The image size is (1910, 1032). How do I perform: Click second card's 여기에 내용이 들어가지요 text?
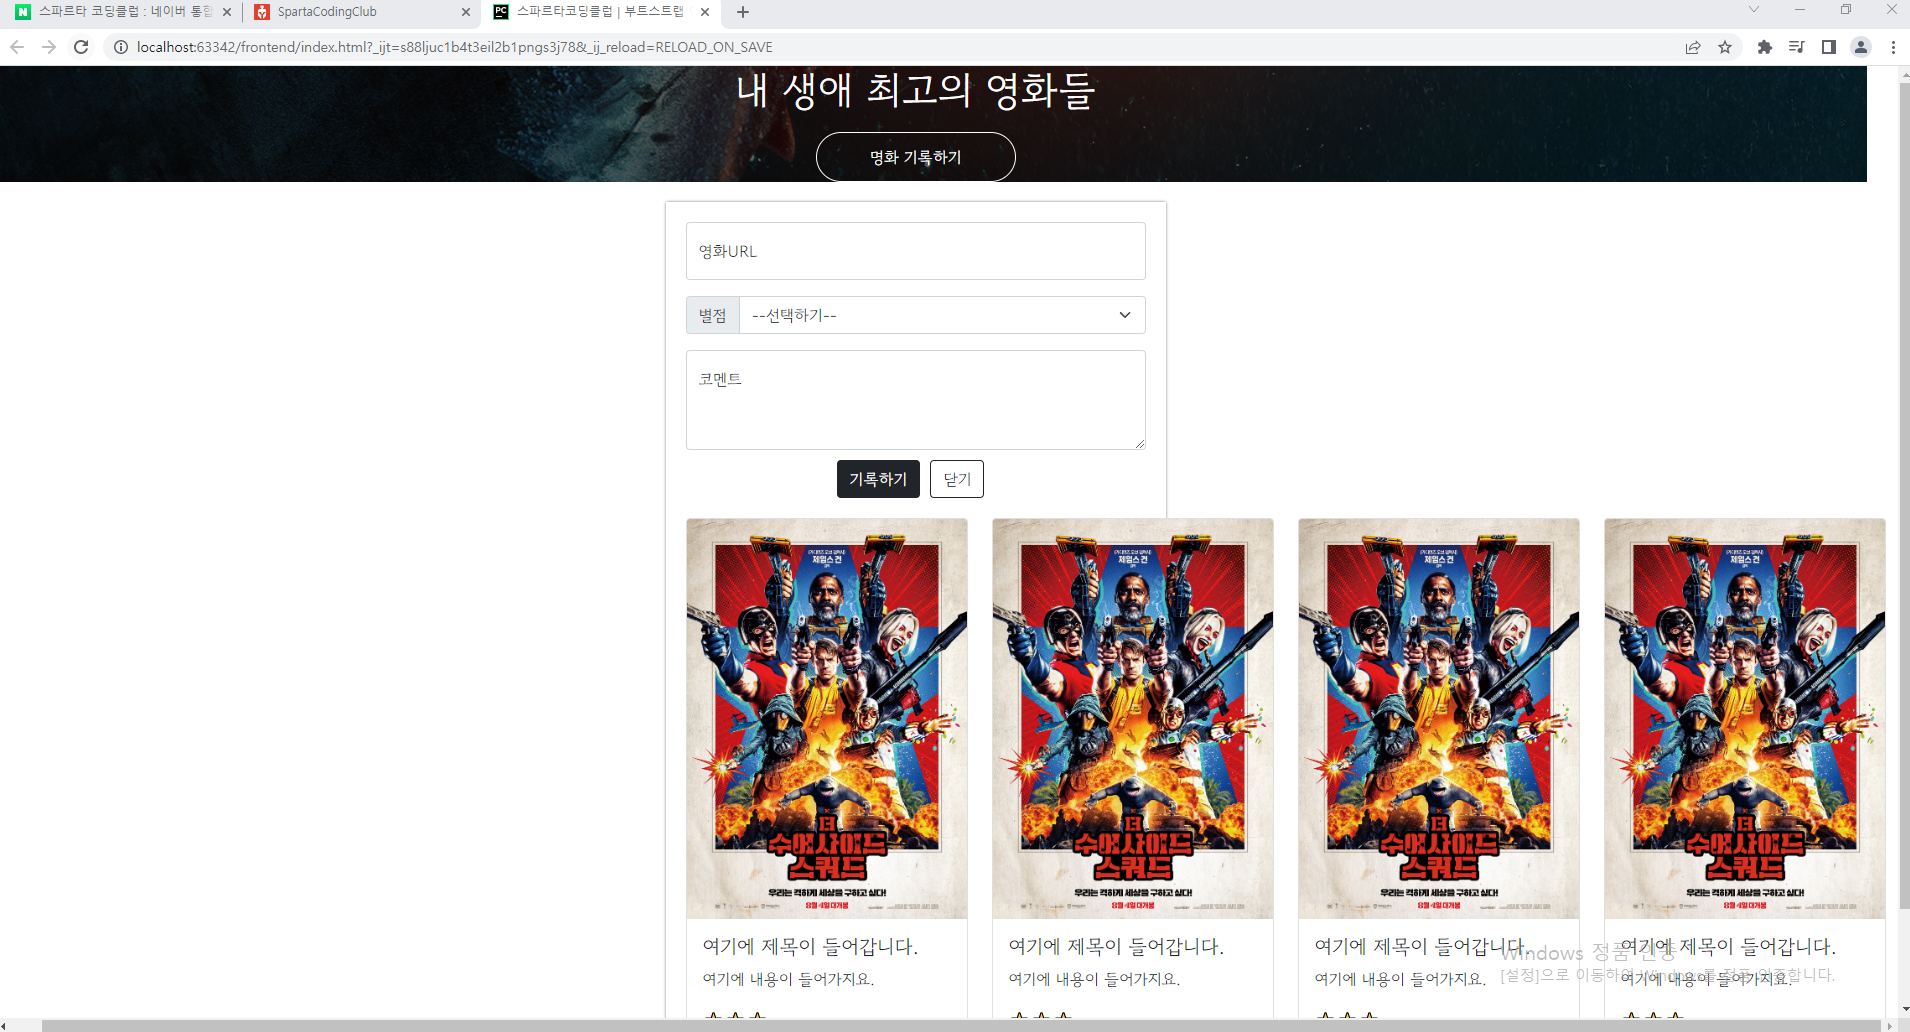pyautogui.click(x=1094, y=979)
